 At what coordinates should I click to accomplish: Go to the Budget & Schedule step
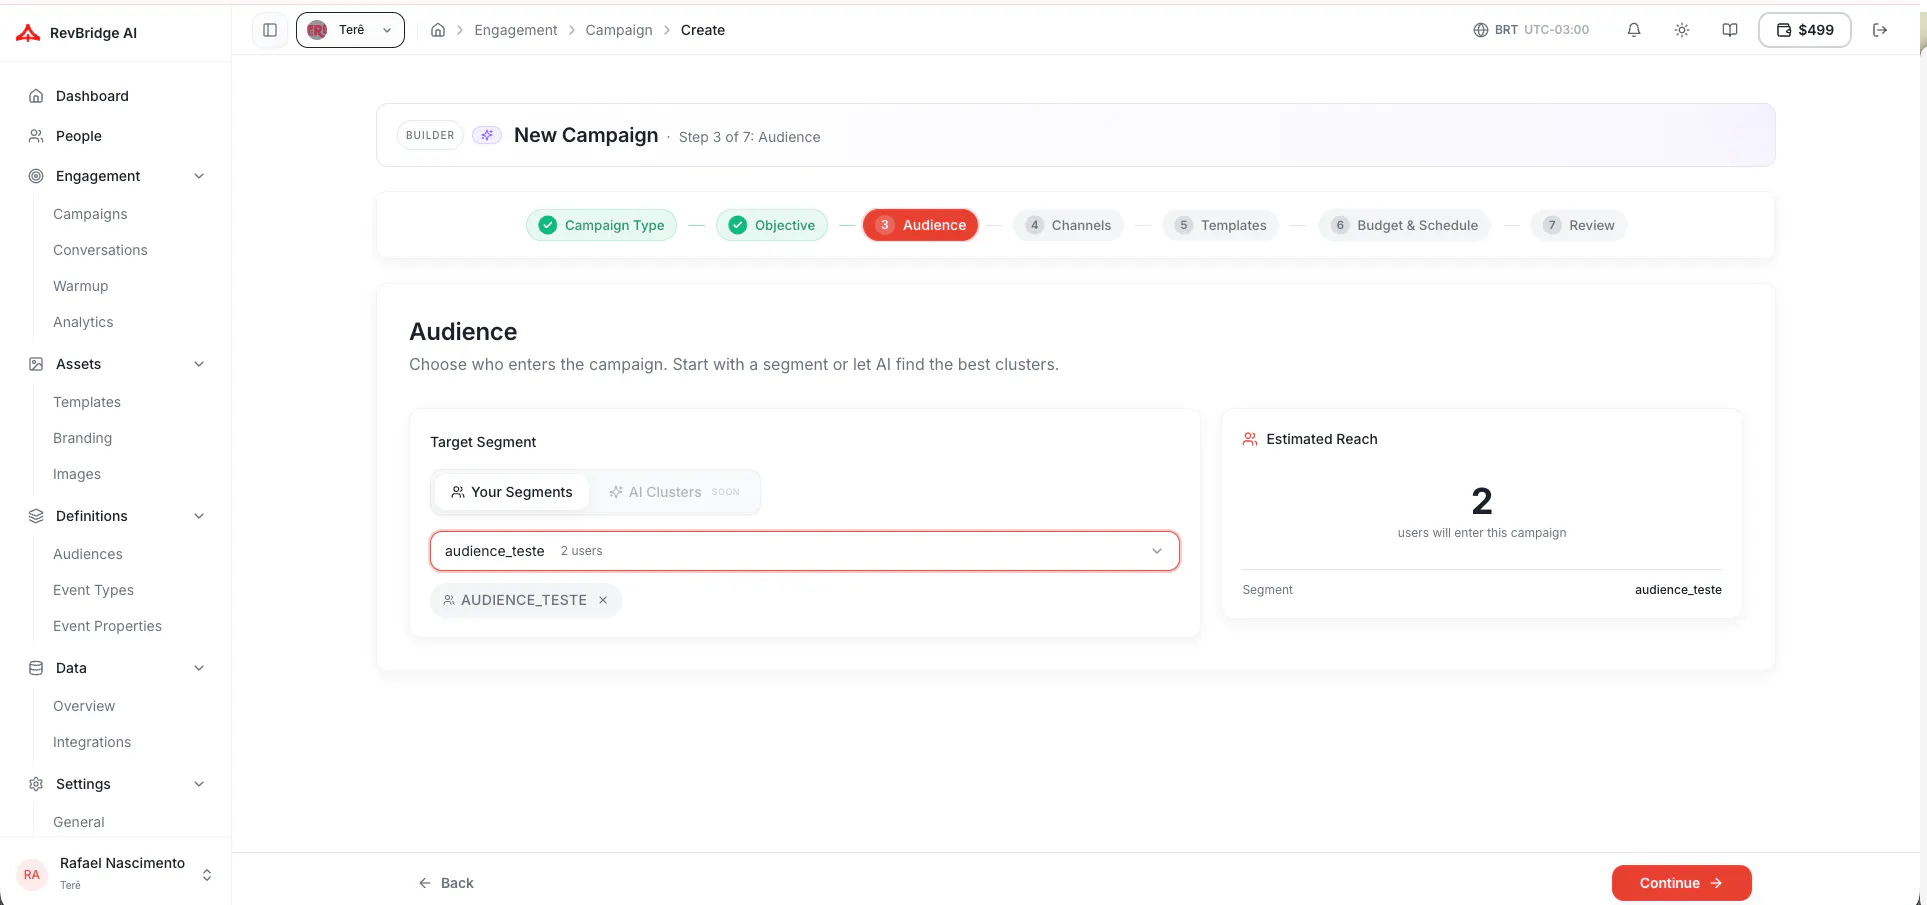1405,225
